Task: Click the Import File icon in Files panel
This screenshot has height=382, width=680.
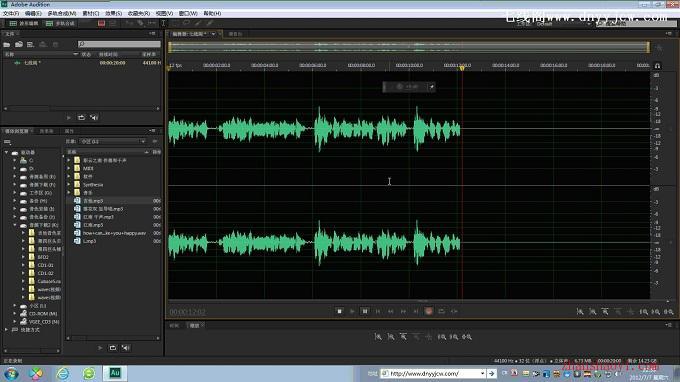Action: (x=19, y=44)
